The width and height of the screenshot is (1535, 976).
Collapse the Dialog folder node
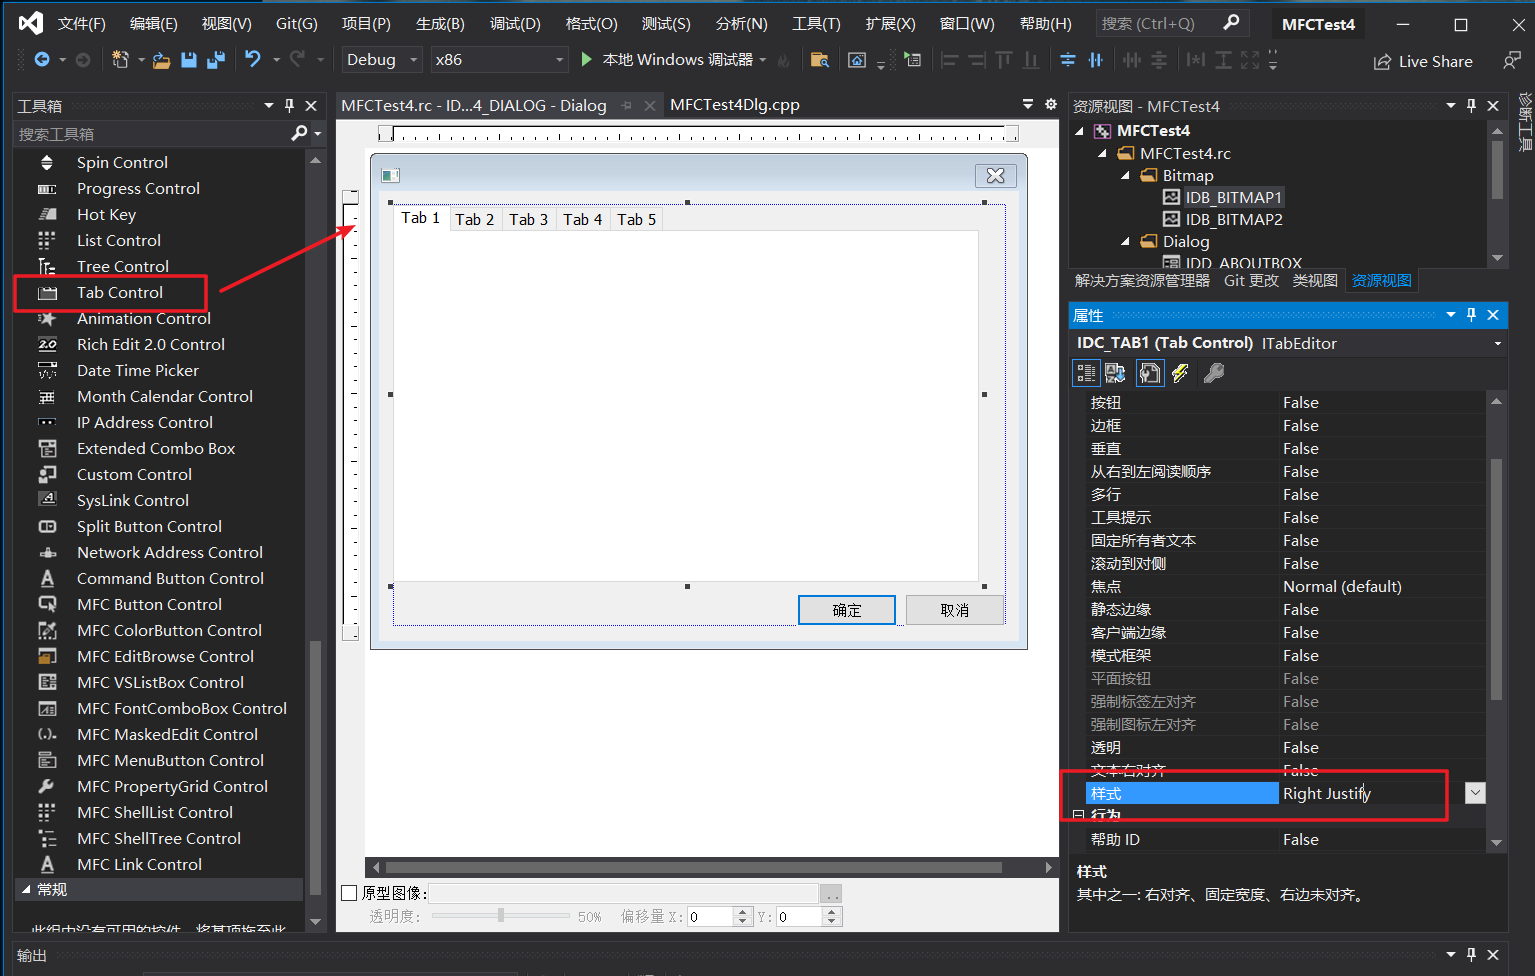pyautogui.click(x=1126, y=242)
